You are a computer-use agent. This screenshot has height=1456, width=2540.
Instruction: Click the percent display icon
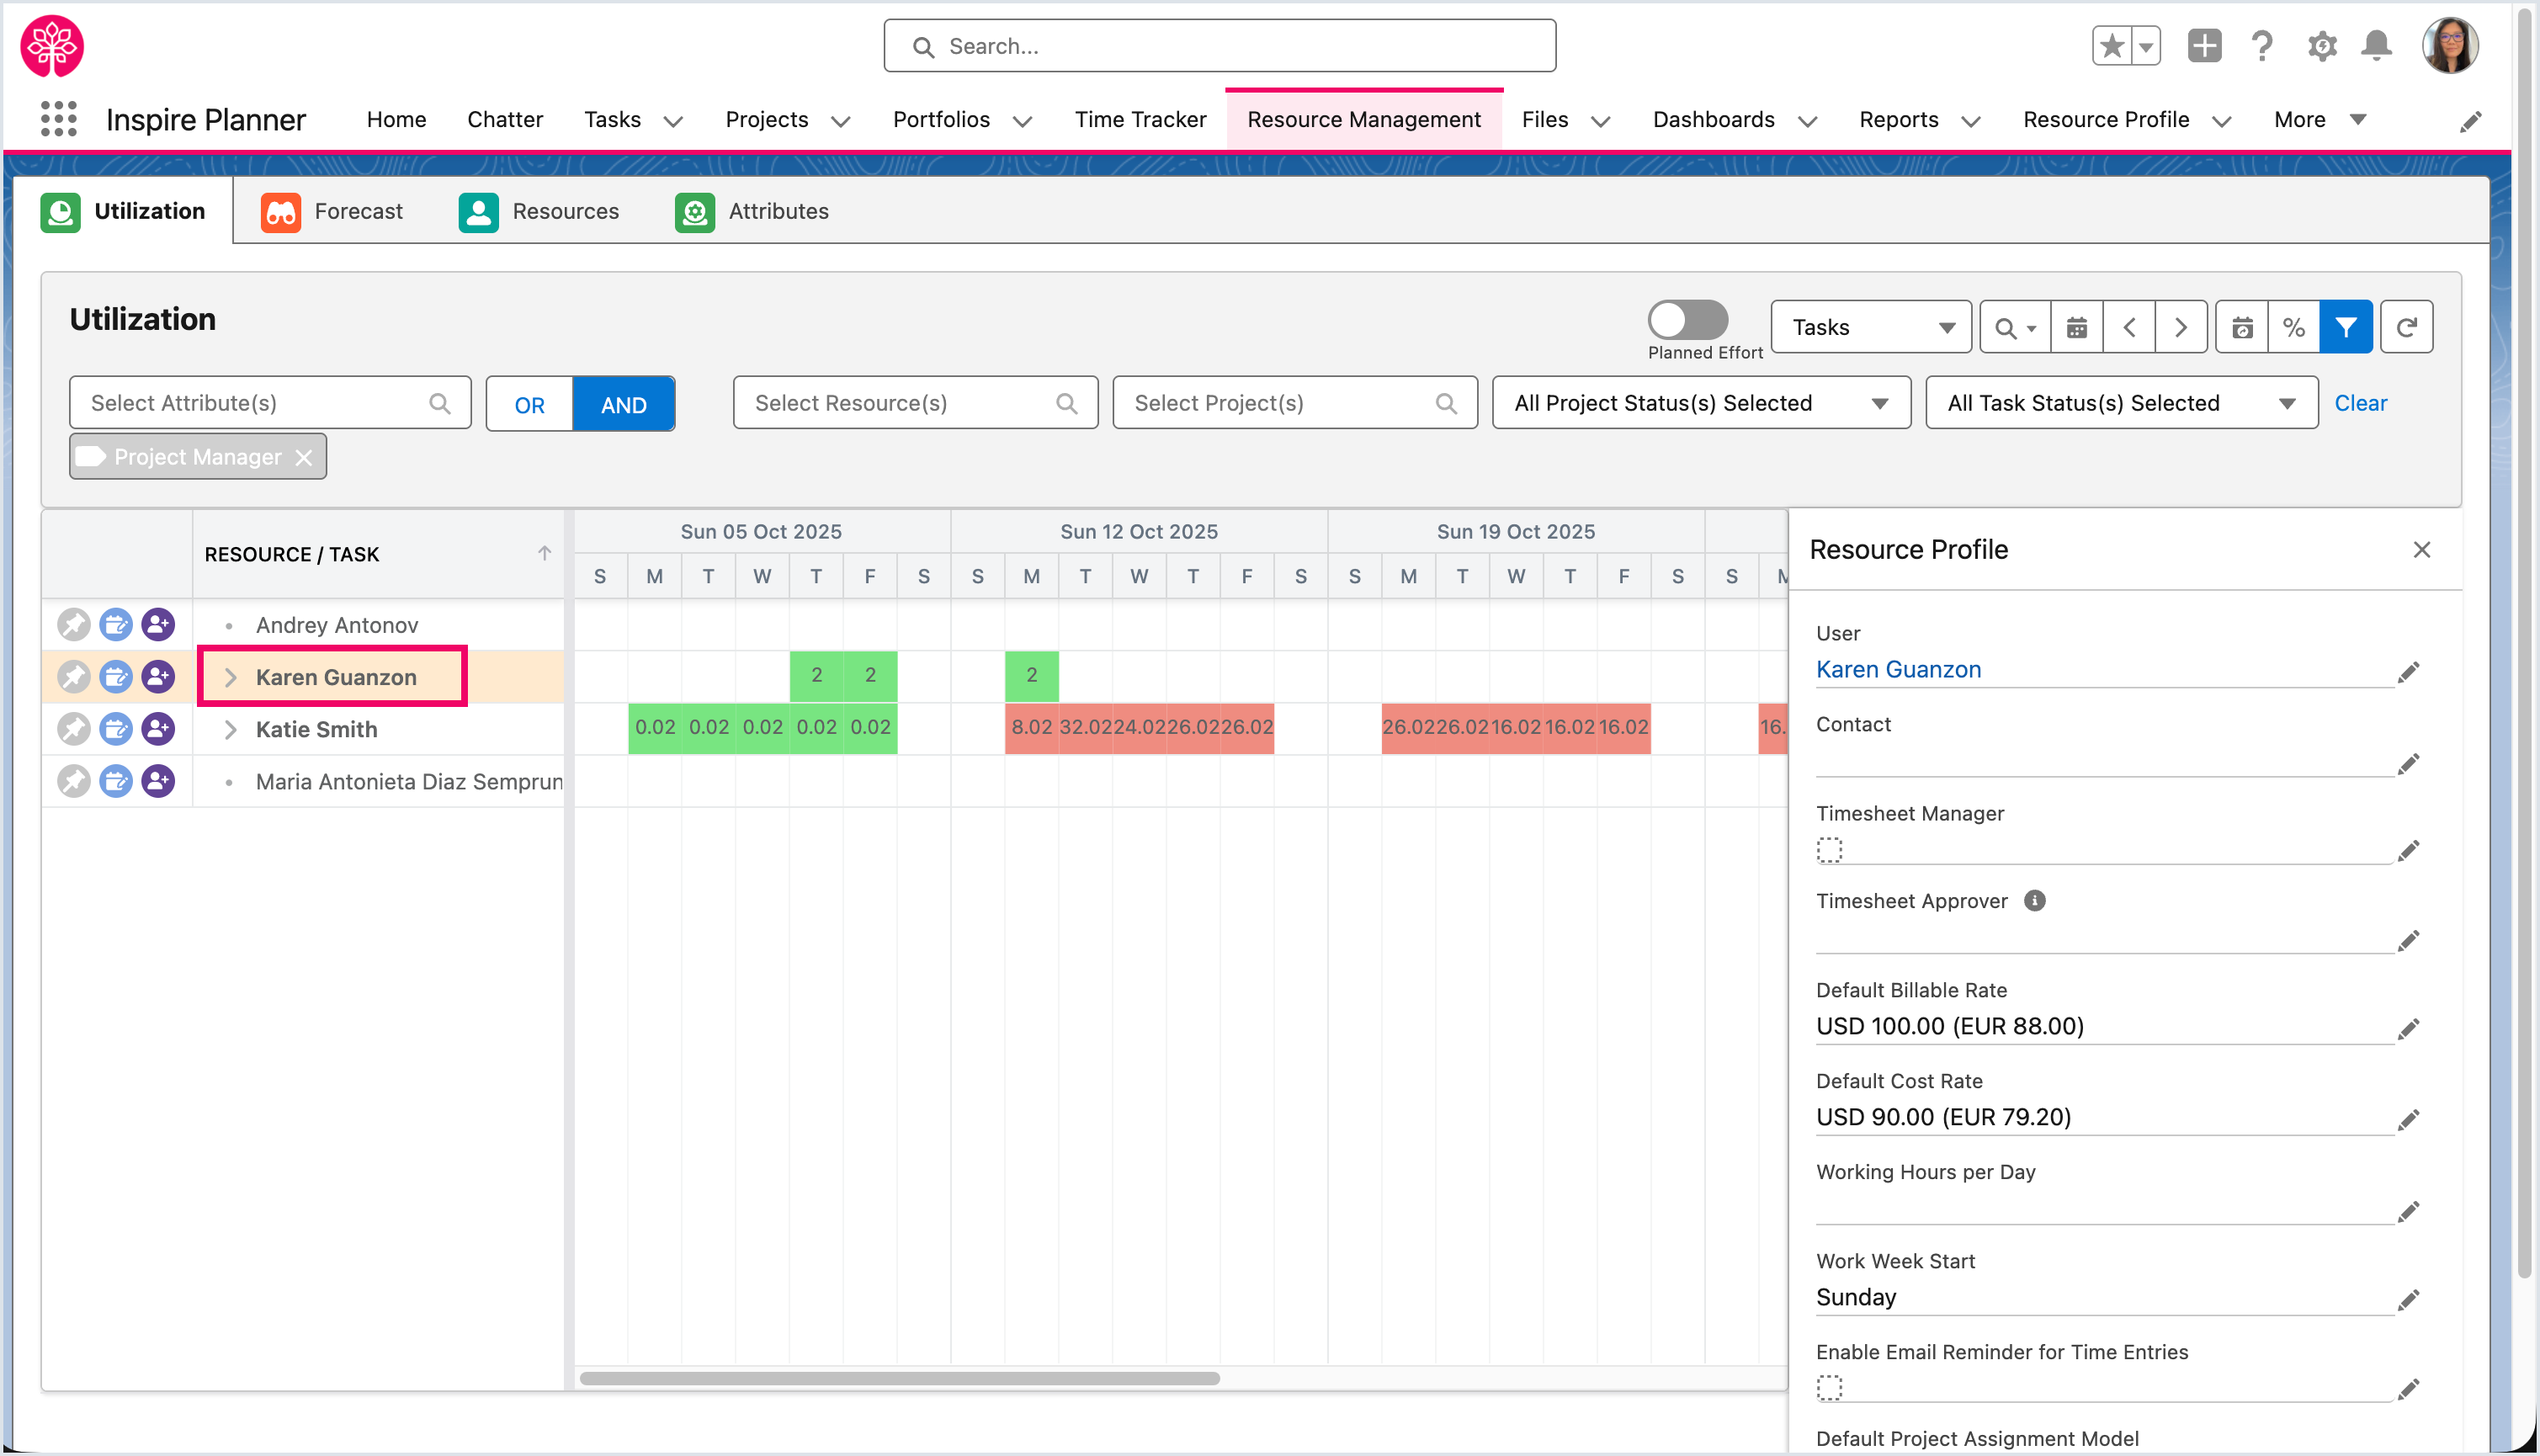point(2293,327)
